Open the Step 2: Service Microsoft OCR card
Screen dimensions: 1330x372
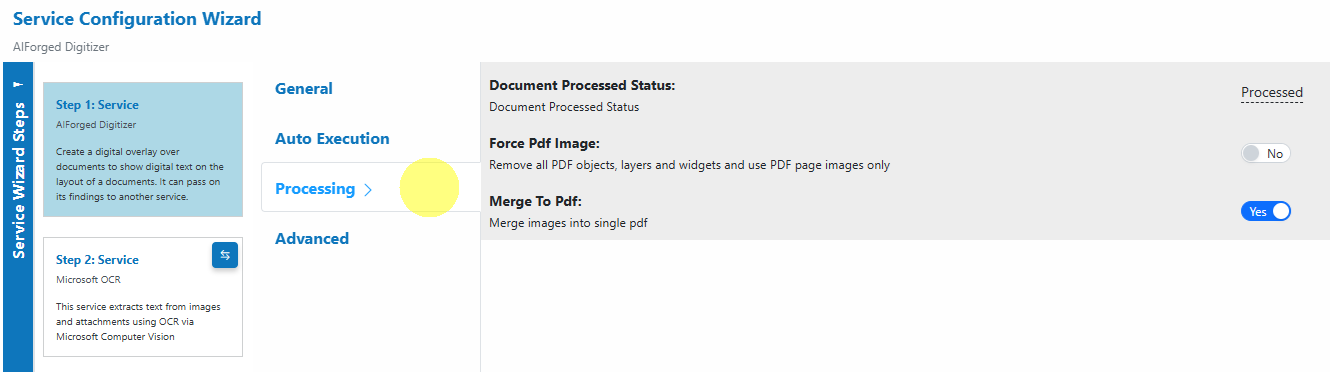pos(143,296)
